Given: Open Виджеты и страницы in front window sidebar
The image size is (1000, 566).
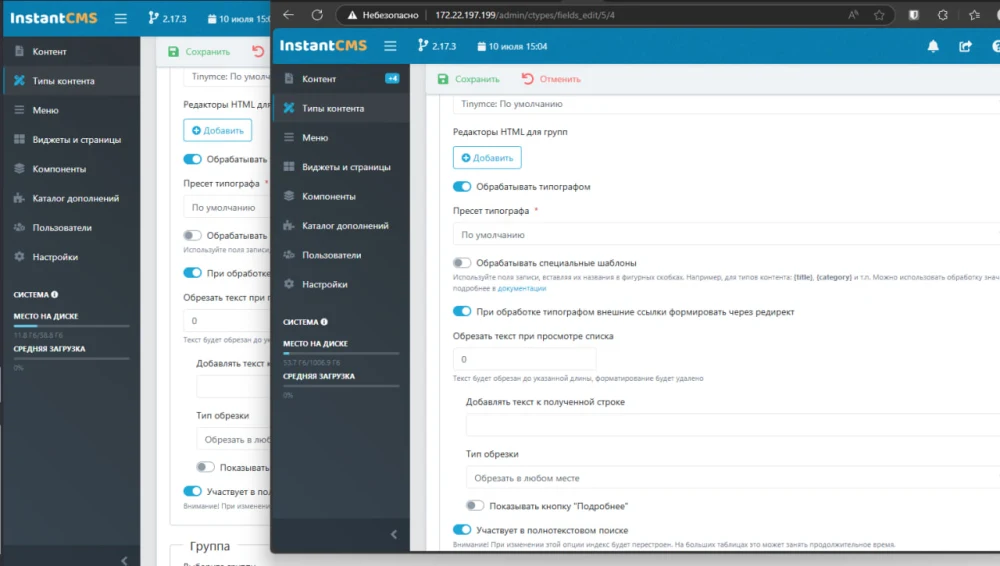Looking at the screenshot, I should pos(341,167).
